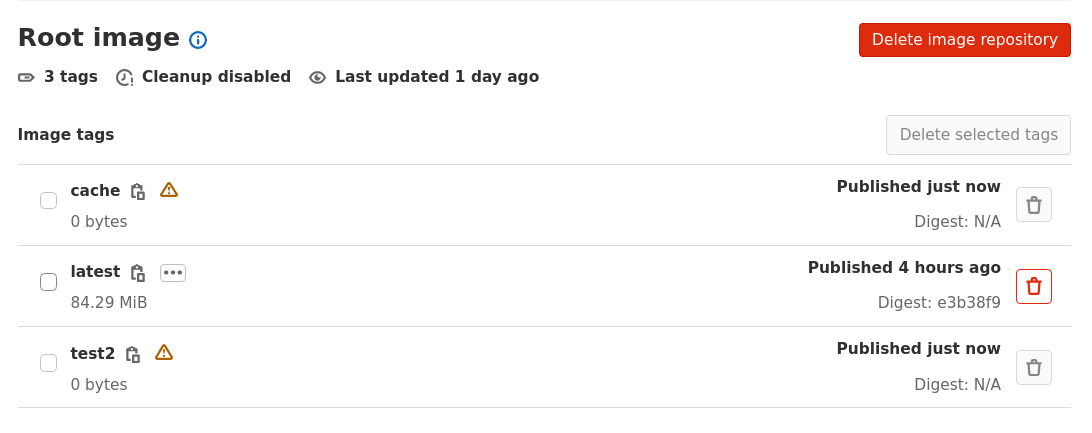The height and width of the screenshot is (433, 1092).
Task: Copy the latest tag path
Action: [x=138, y=272]
